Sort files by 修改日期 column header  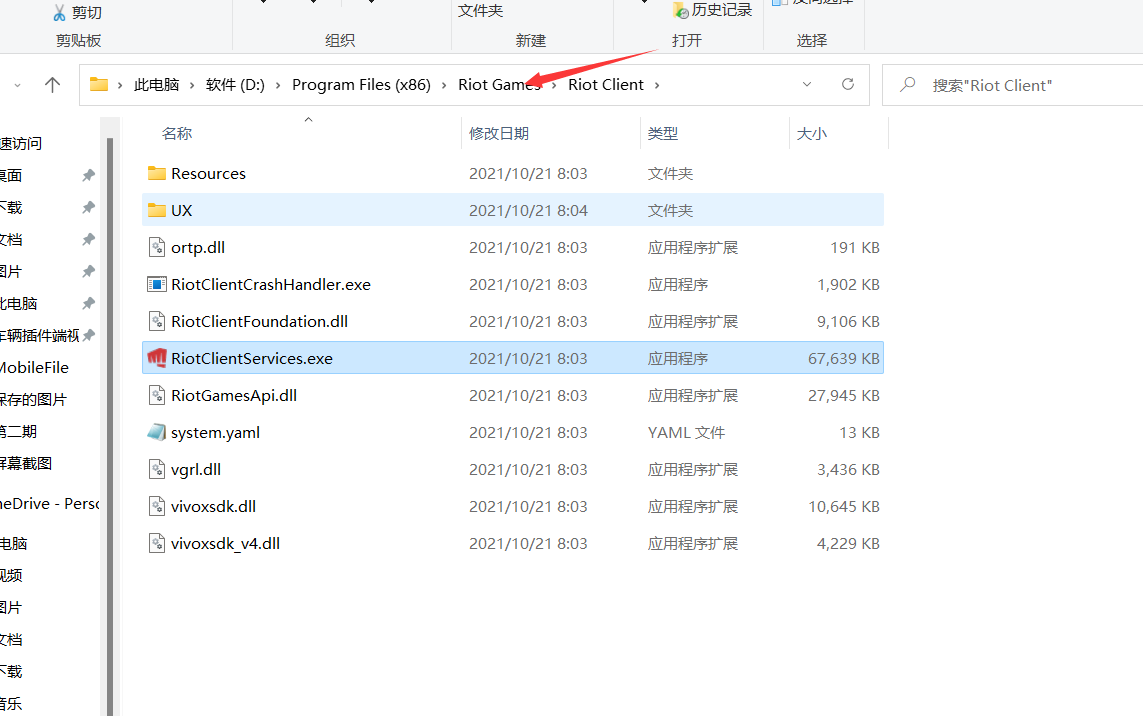pos(499,133)
